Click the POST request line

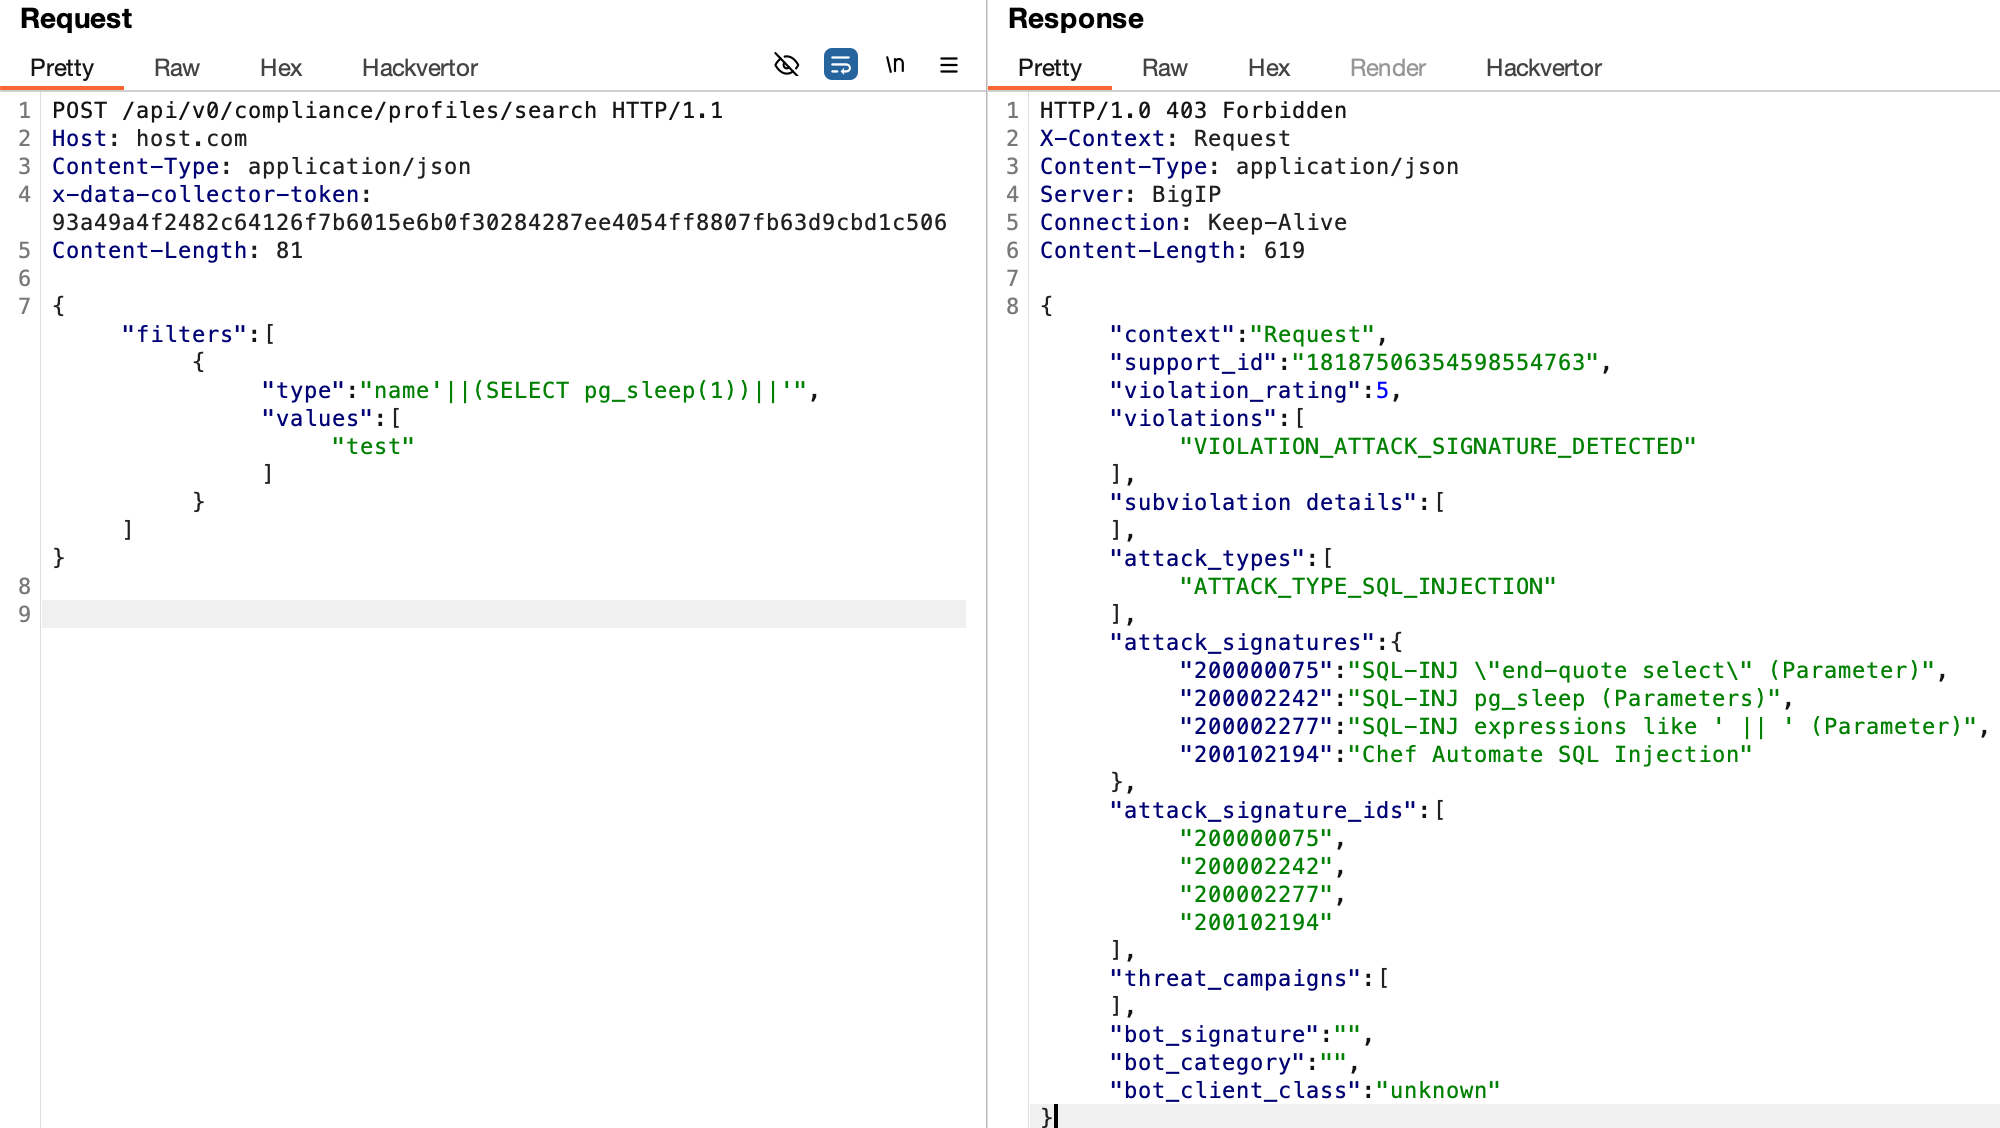pos(390,110)
